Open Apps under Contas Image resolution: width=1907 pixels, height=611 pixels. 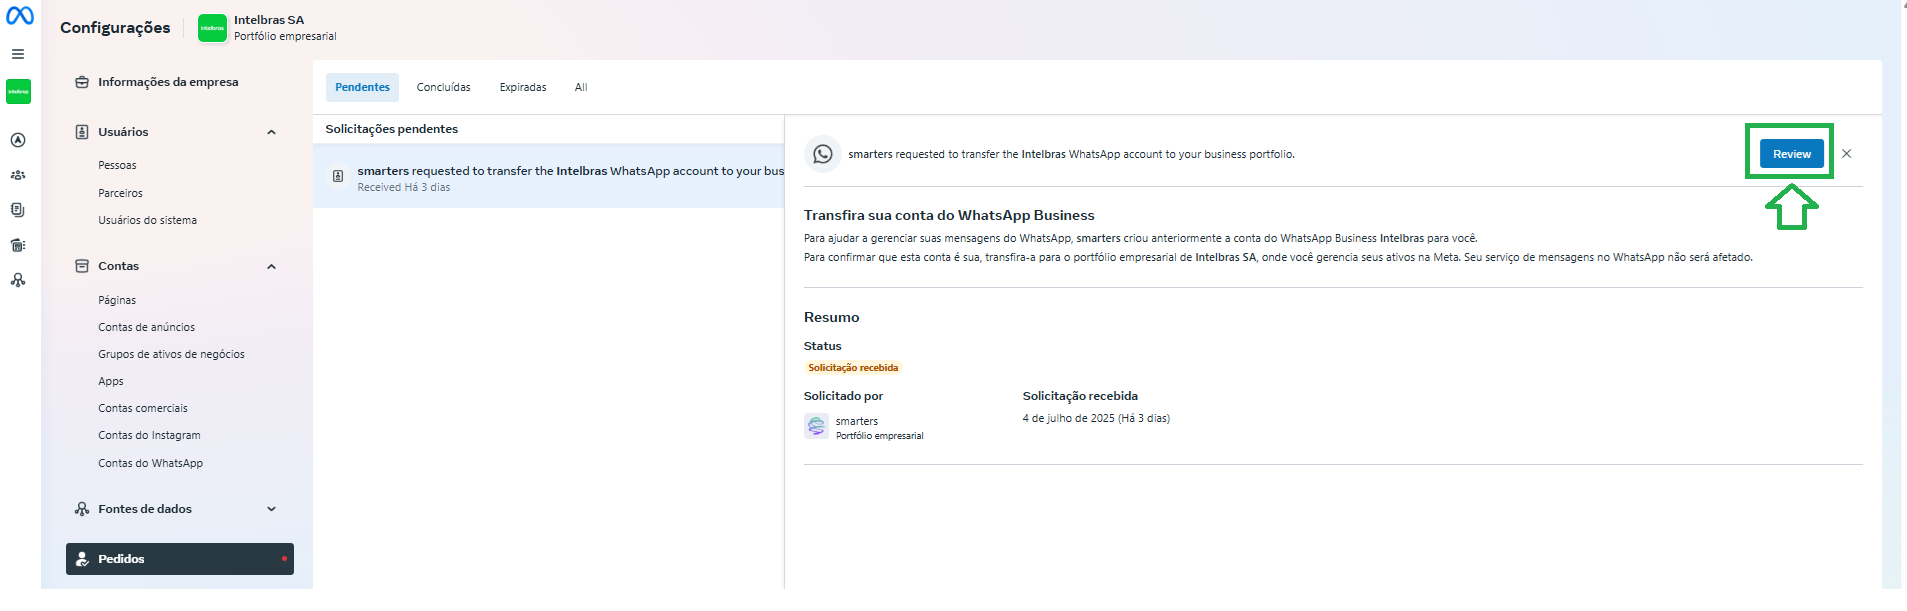(x=111, y=381)
